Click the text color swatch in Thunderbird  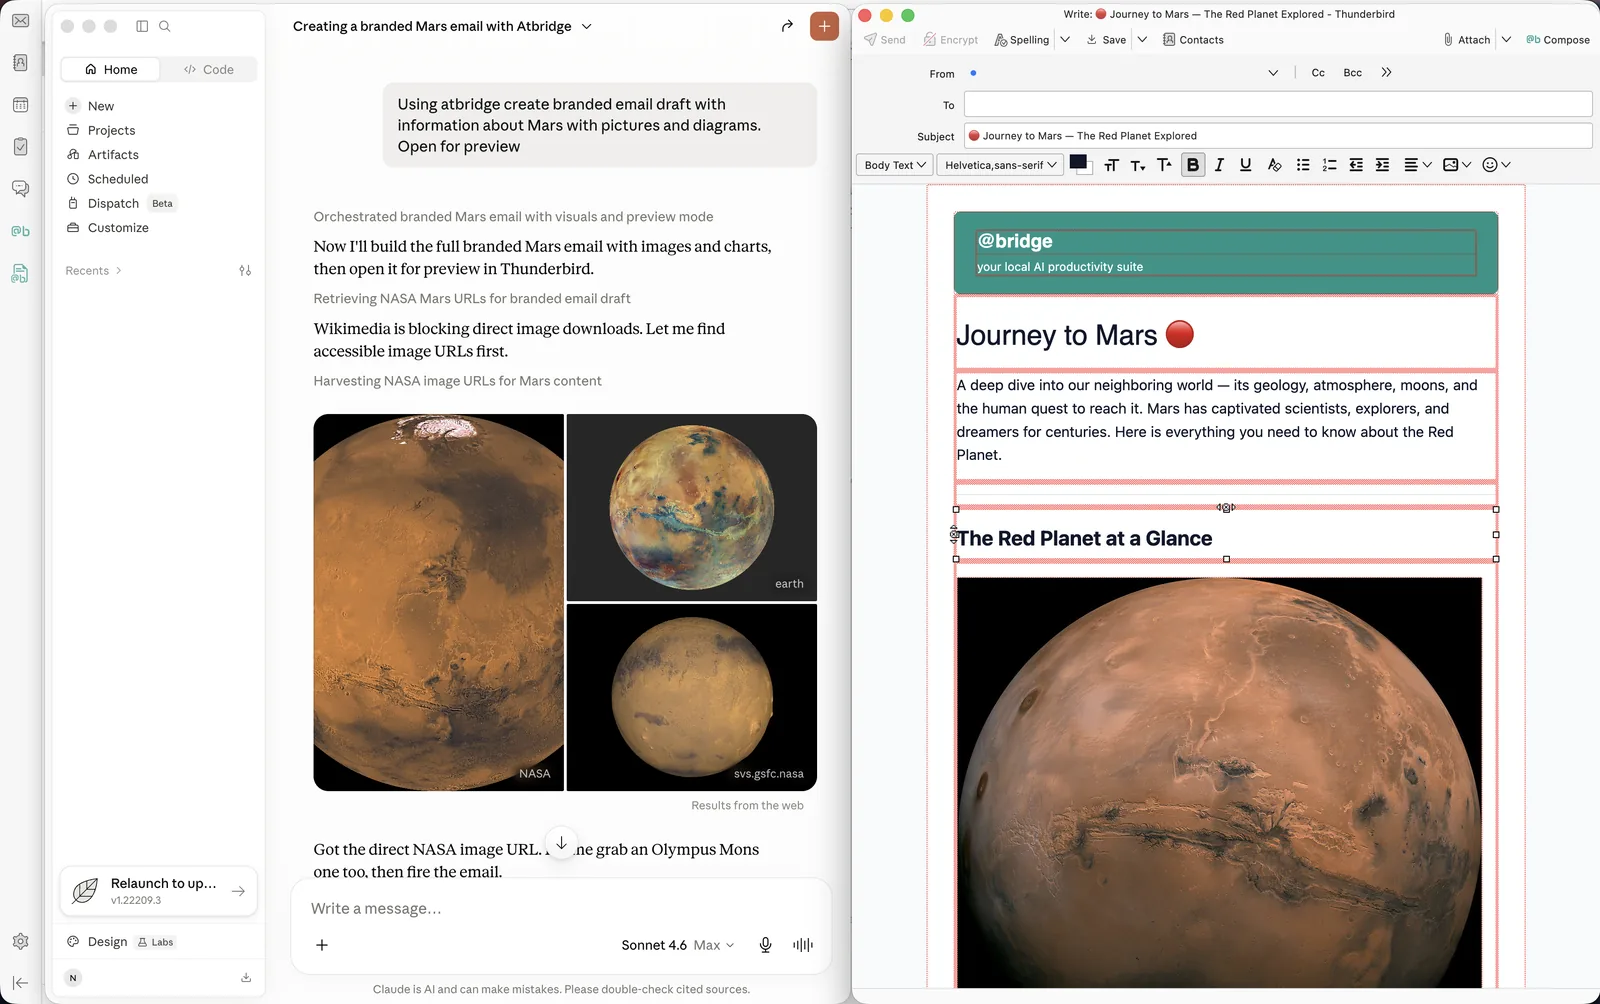pos(1078,163)
